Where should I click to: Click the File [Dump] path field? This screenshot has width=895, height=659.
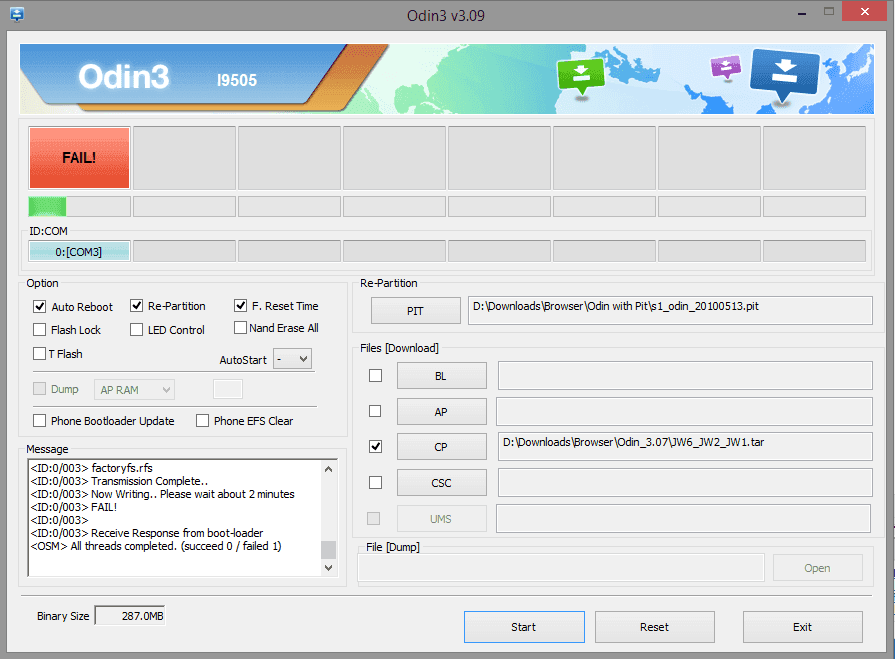tap(561, 568)
